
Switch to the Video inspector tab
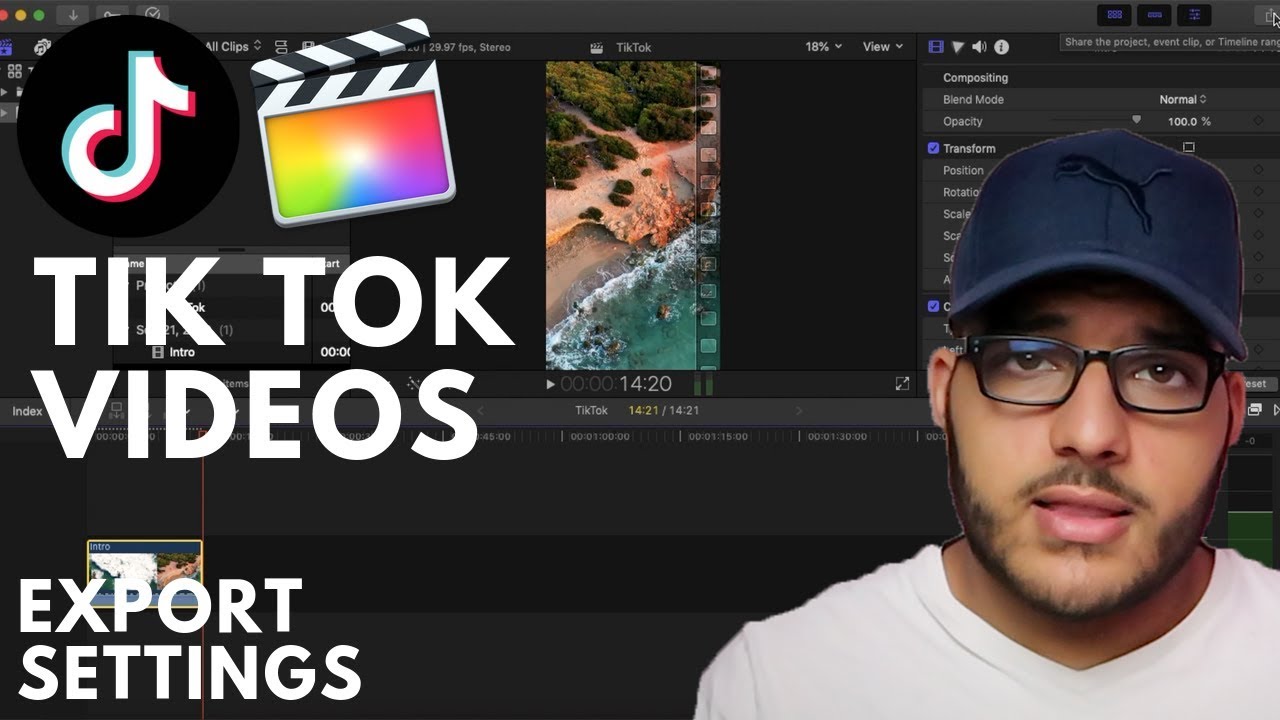(936, 47)
